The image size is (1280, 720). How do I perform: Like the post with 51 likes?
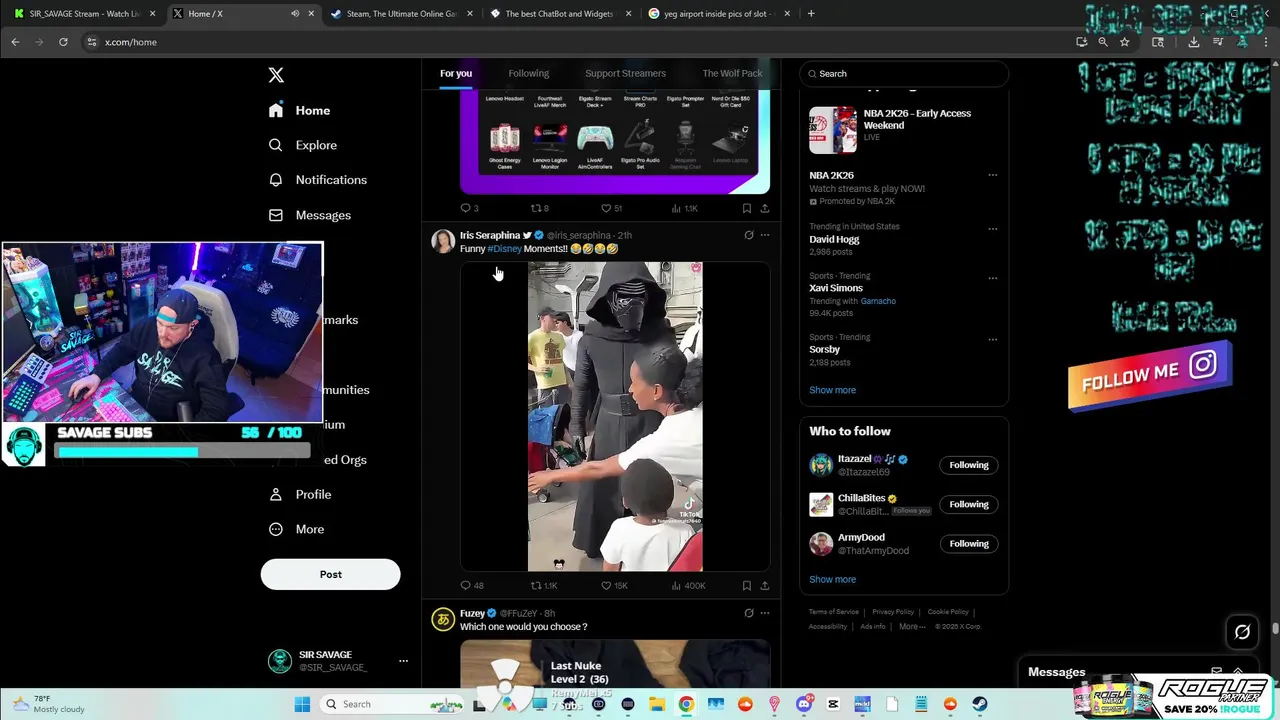pos(611,208)
